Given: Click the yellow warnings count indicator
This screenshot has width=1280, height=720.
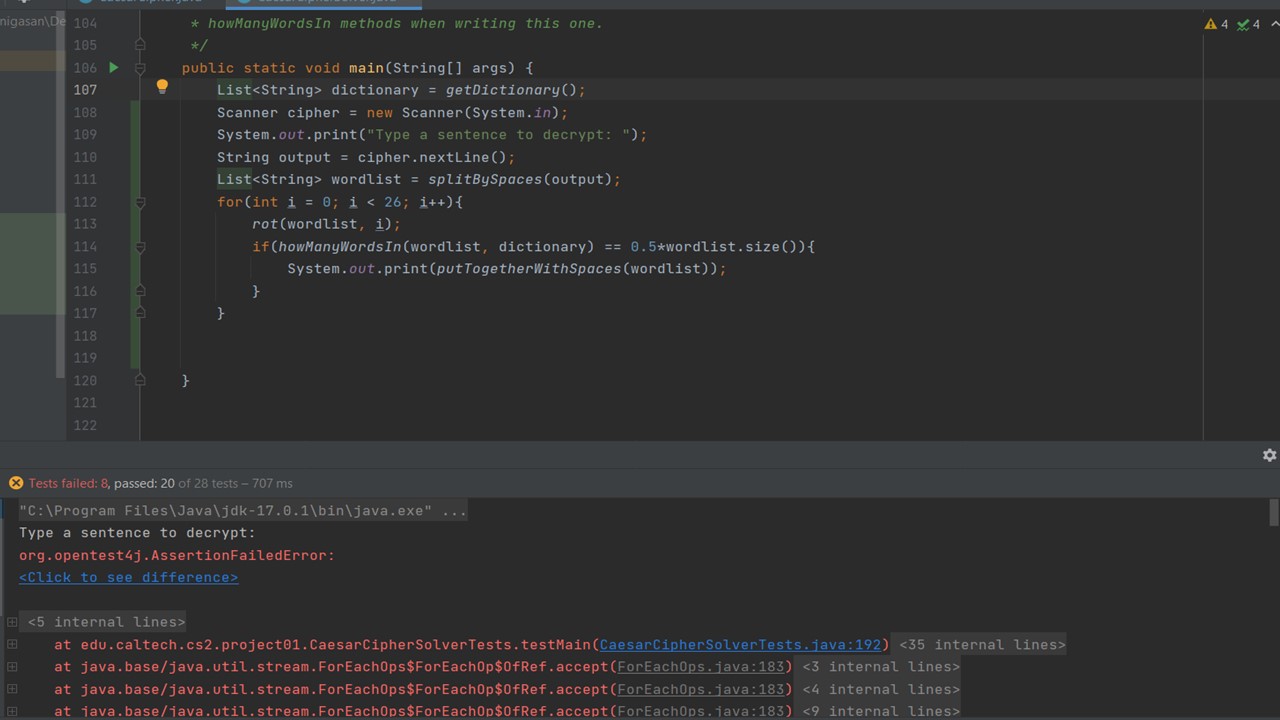Looking at the screenshot, I should [x=1216, y=24].
